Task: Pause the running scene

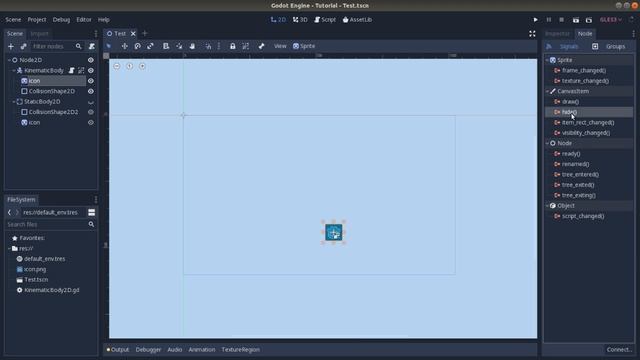Action: pos(549,20)
